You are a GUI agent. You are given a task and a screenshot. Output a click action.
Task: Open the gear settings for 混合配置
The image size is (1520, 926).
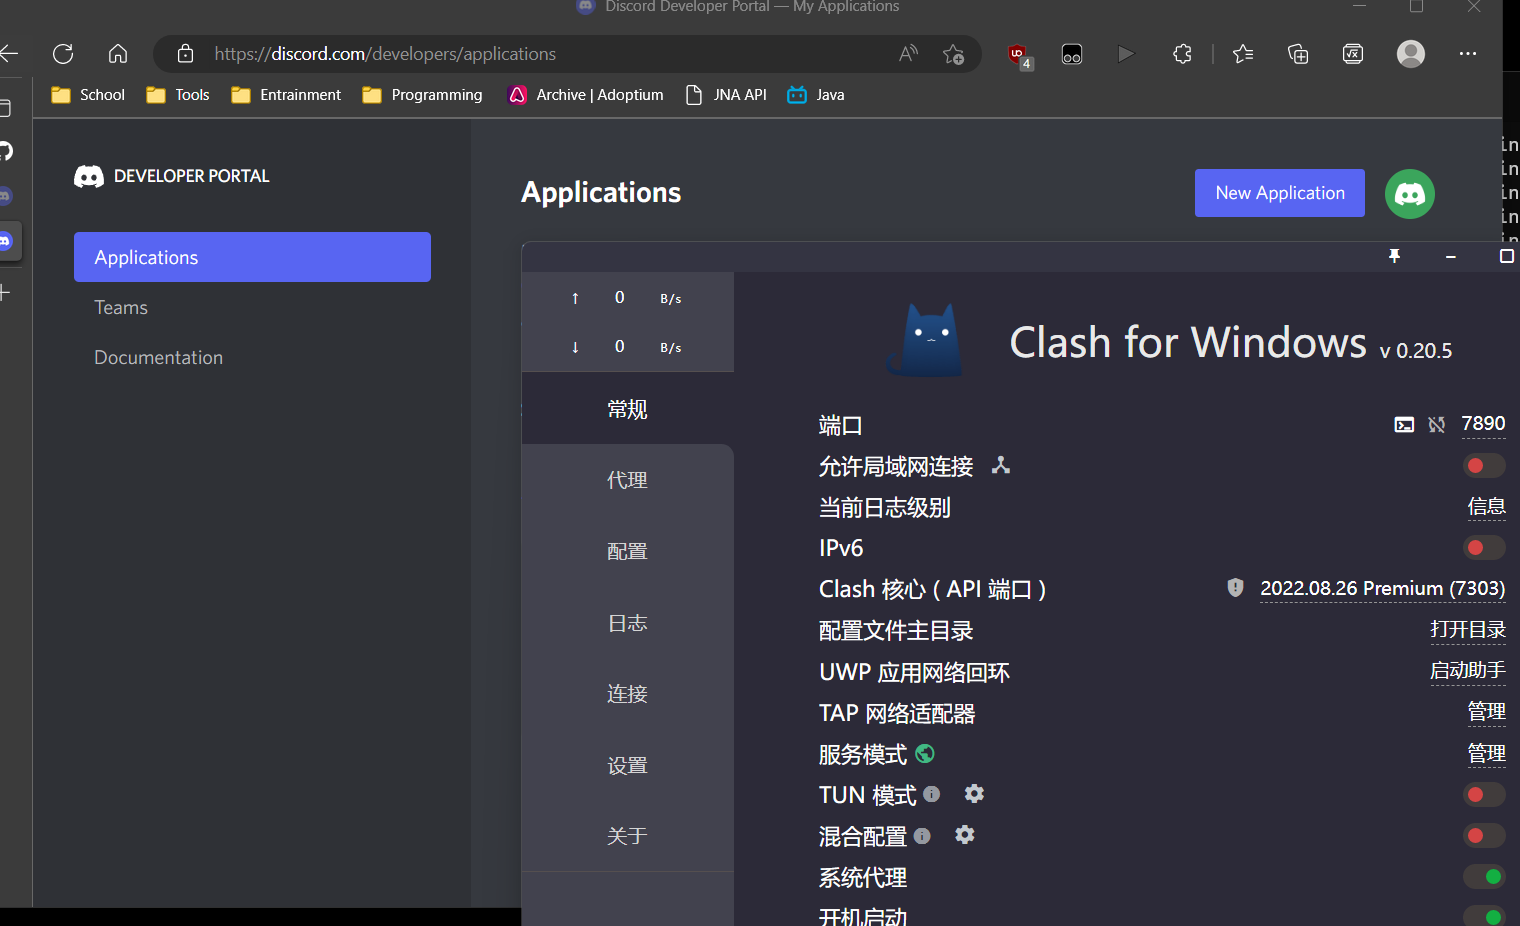pyautogui.click(x=965, y=835)
